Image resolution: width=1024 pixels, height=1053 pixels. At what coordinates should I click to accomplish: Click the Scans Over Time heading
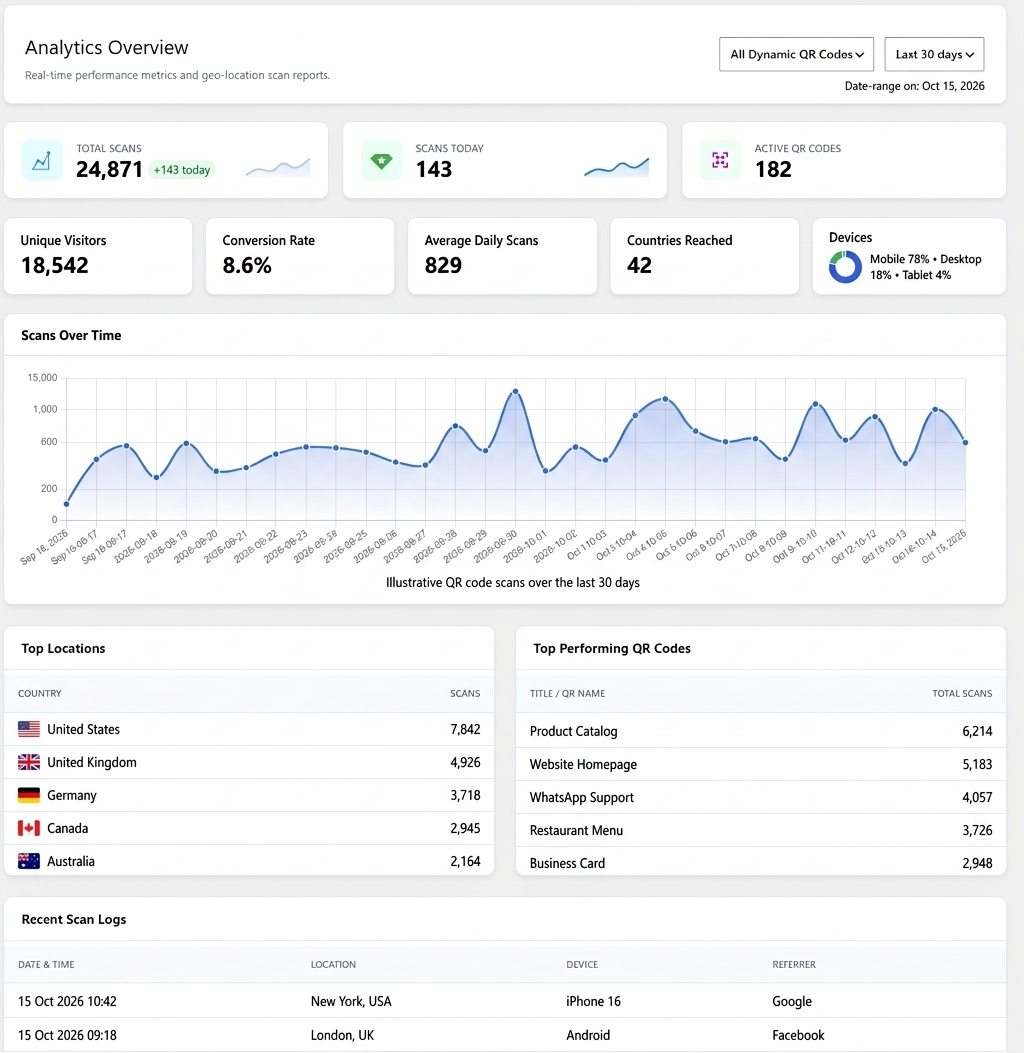[71, 335]
